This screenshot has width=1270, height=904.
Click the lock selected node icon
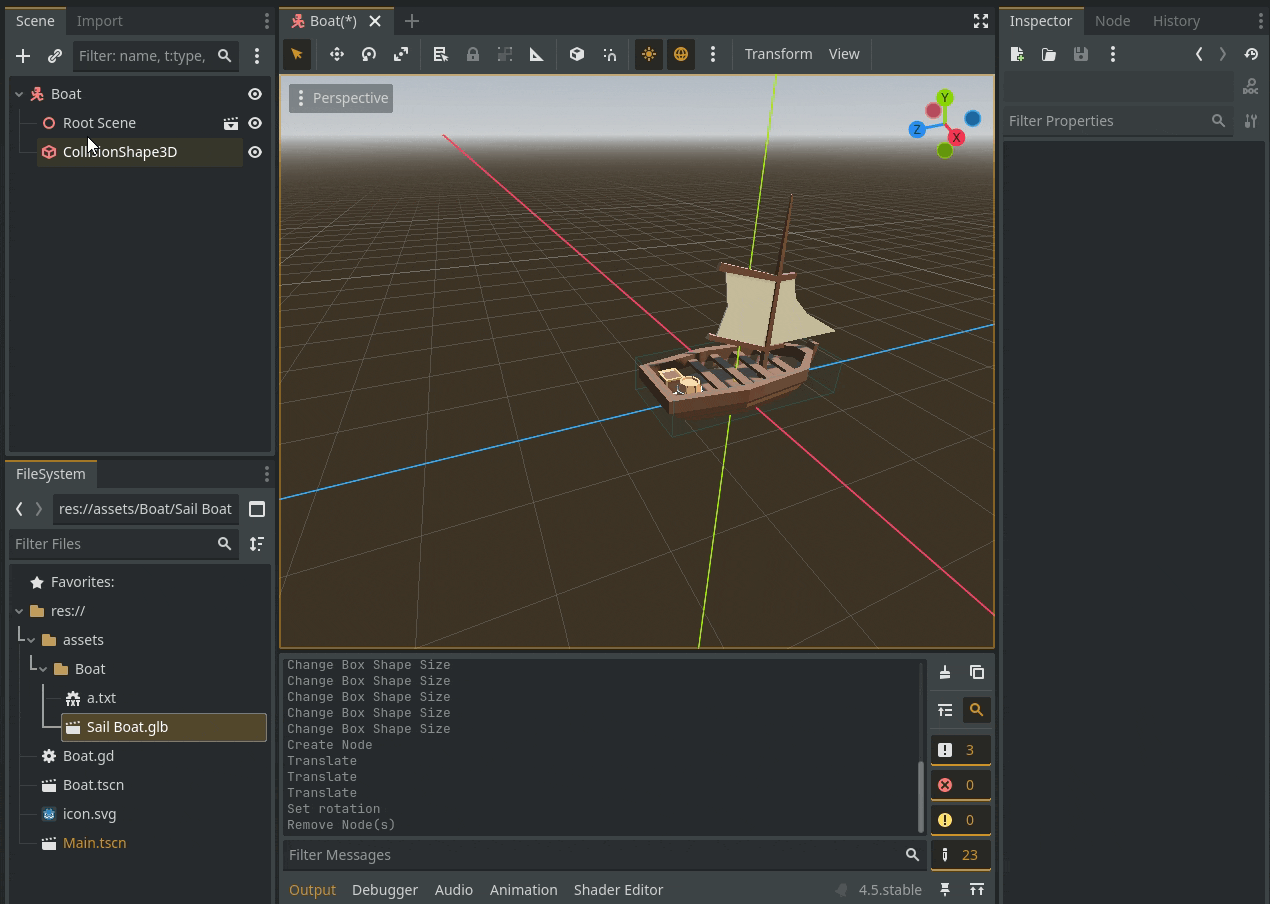[x=473, y=54]
